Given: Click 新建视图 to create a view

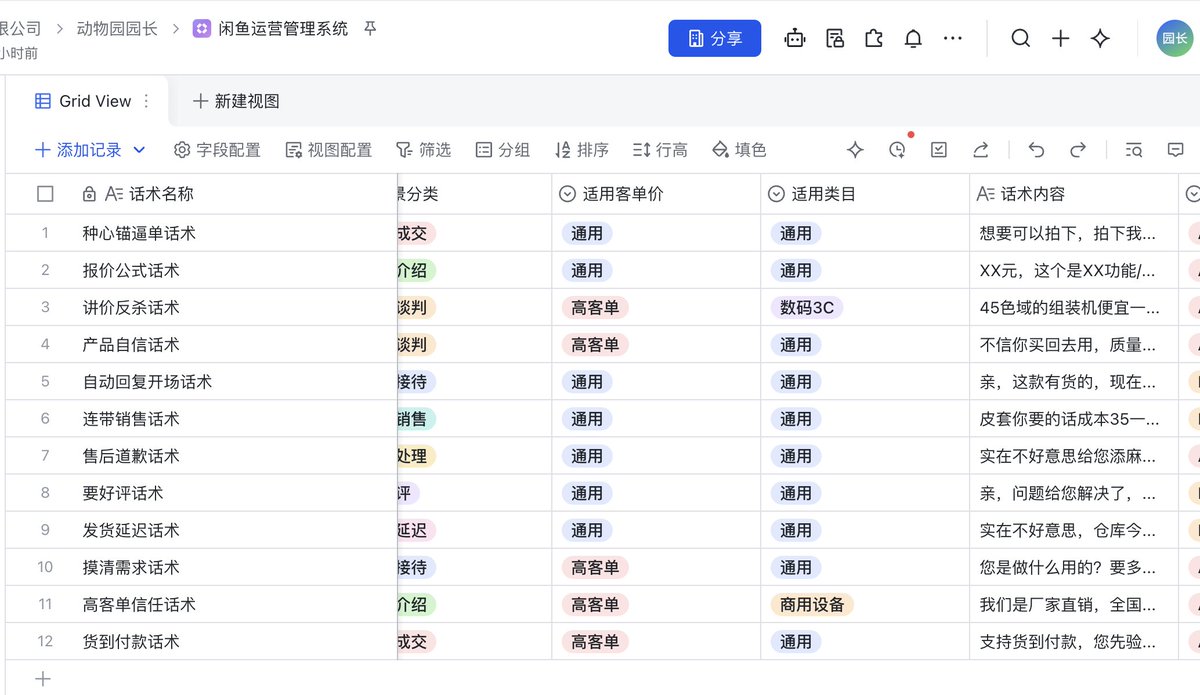Looking at the screenshot, I should (236, 101).
